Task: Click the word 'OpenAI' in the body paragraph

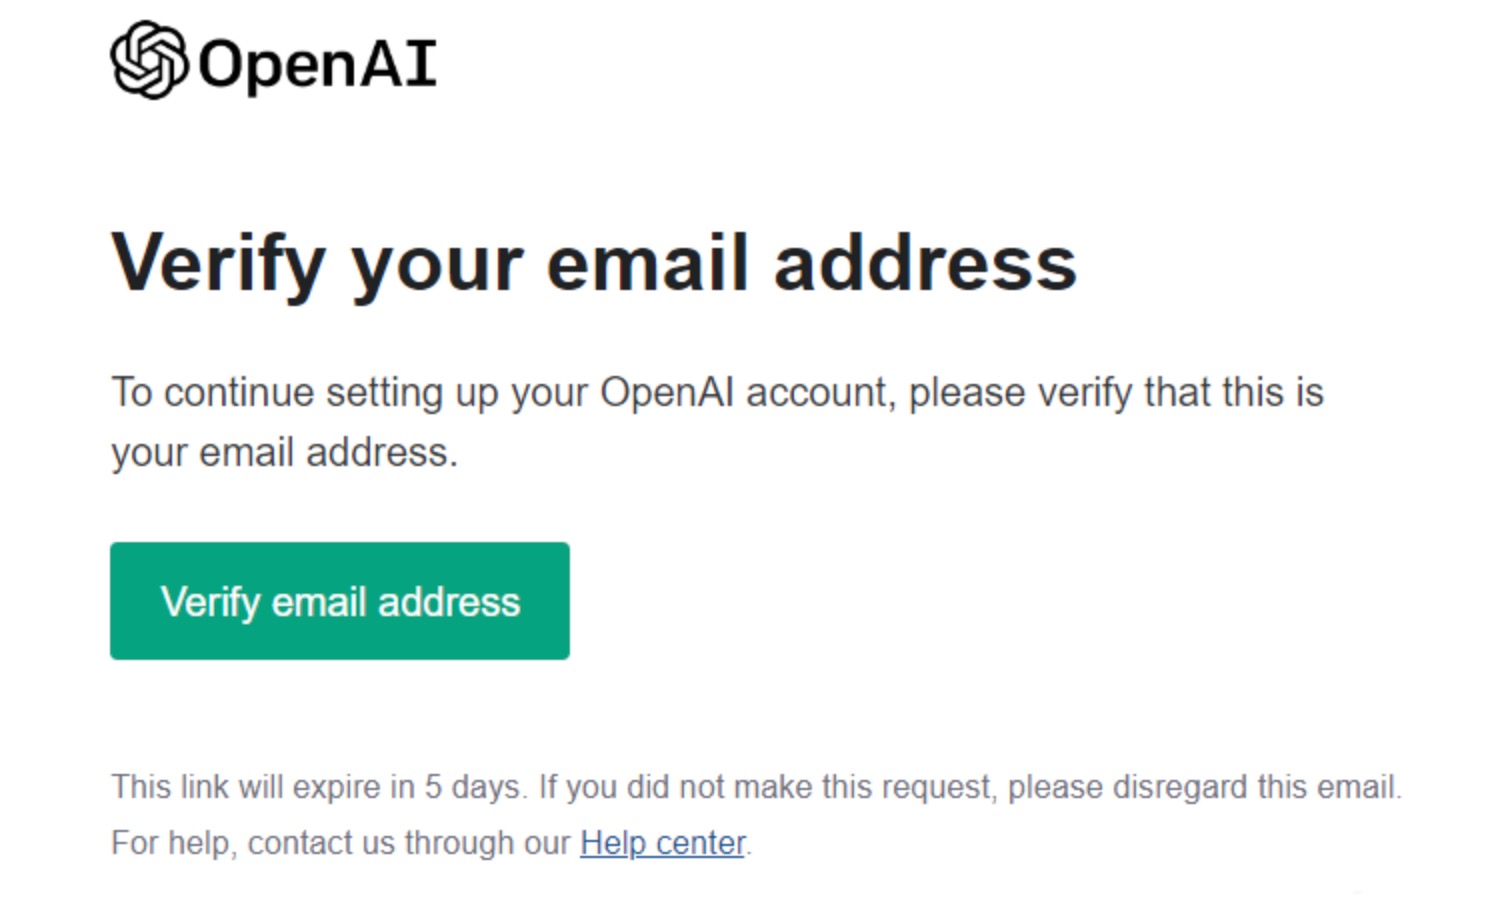Action: (x=667, y=392)
